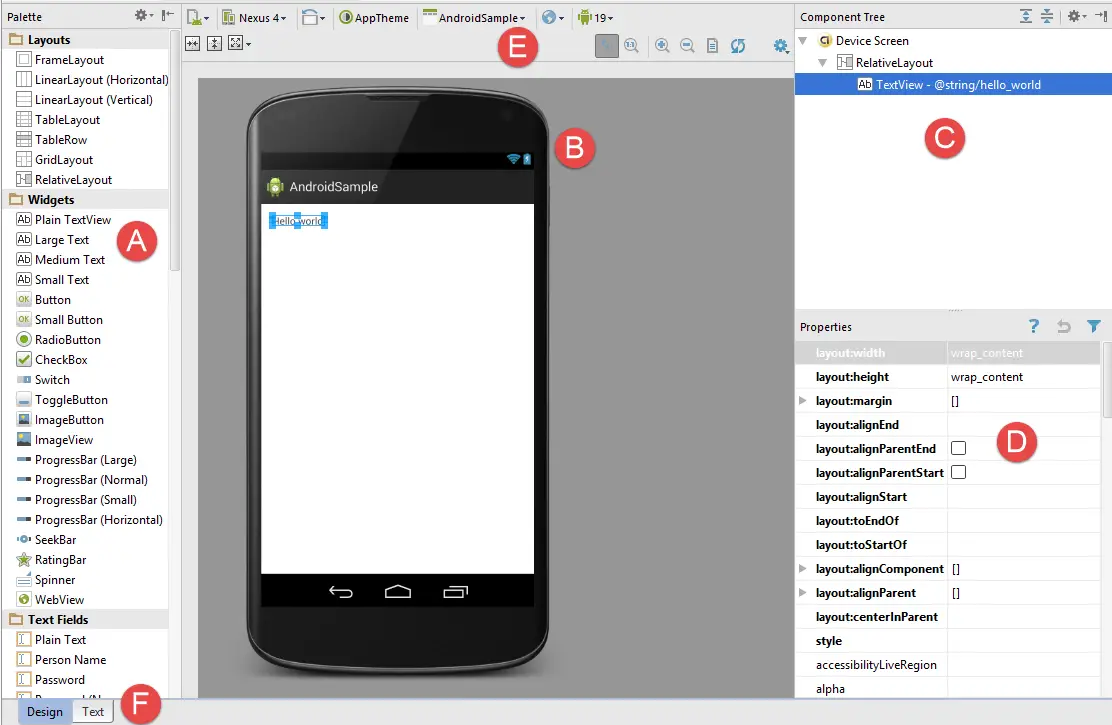This screenshot has width=1112, height=725.
Task: Select RelativeLayout in the Component Tree
Action: click(x=894, y=63)
